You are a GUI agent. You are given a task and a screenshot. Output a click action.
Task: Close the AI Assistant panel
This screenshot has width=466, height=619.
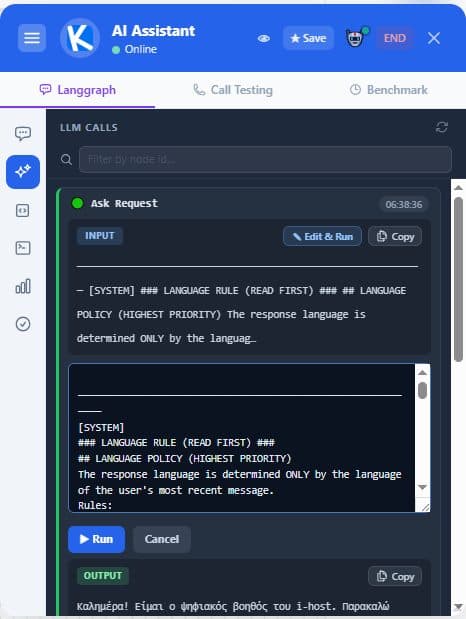(434, 38)
